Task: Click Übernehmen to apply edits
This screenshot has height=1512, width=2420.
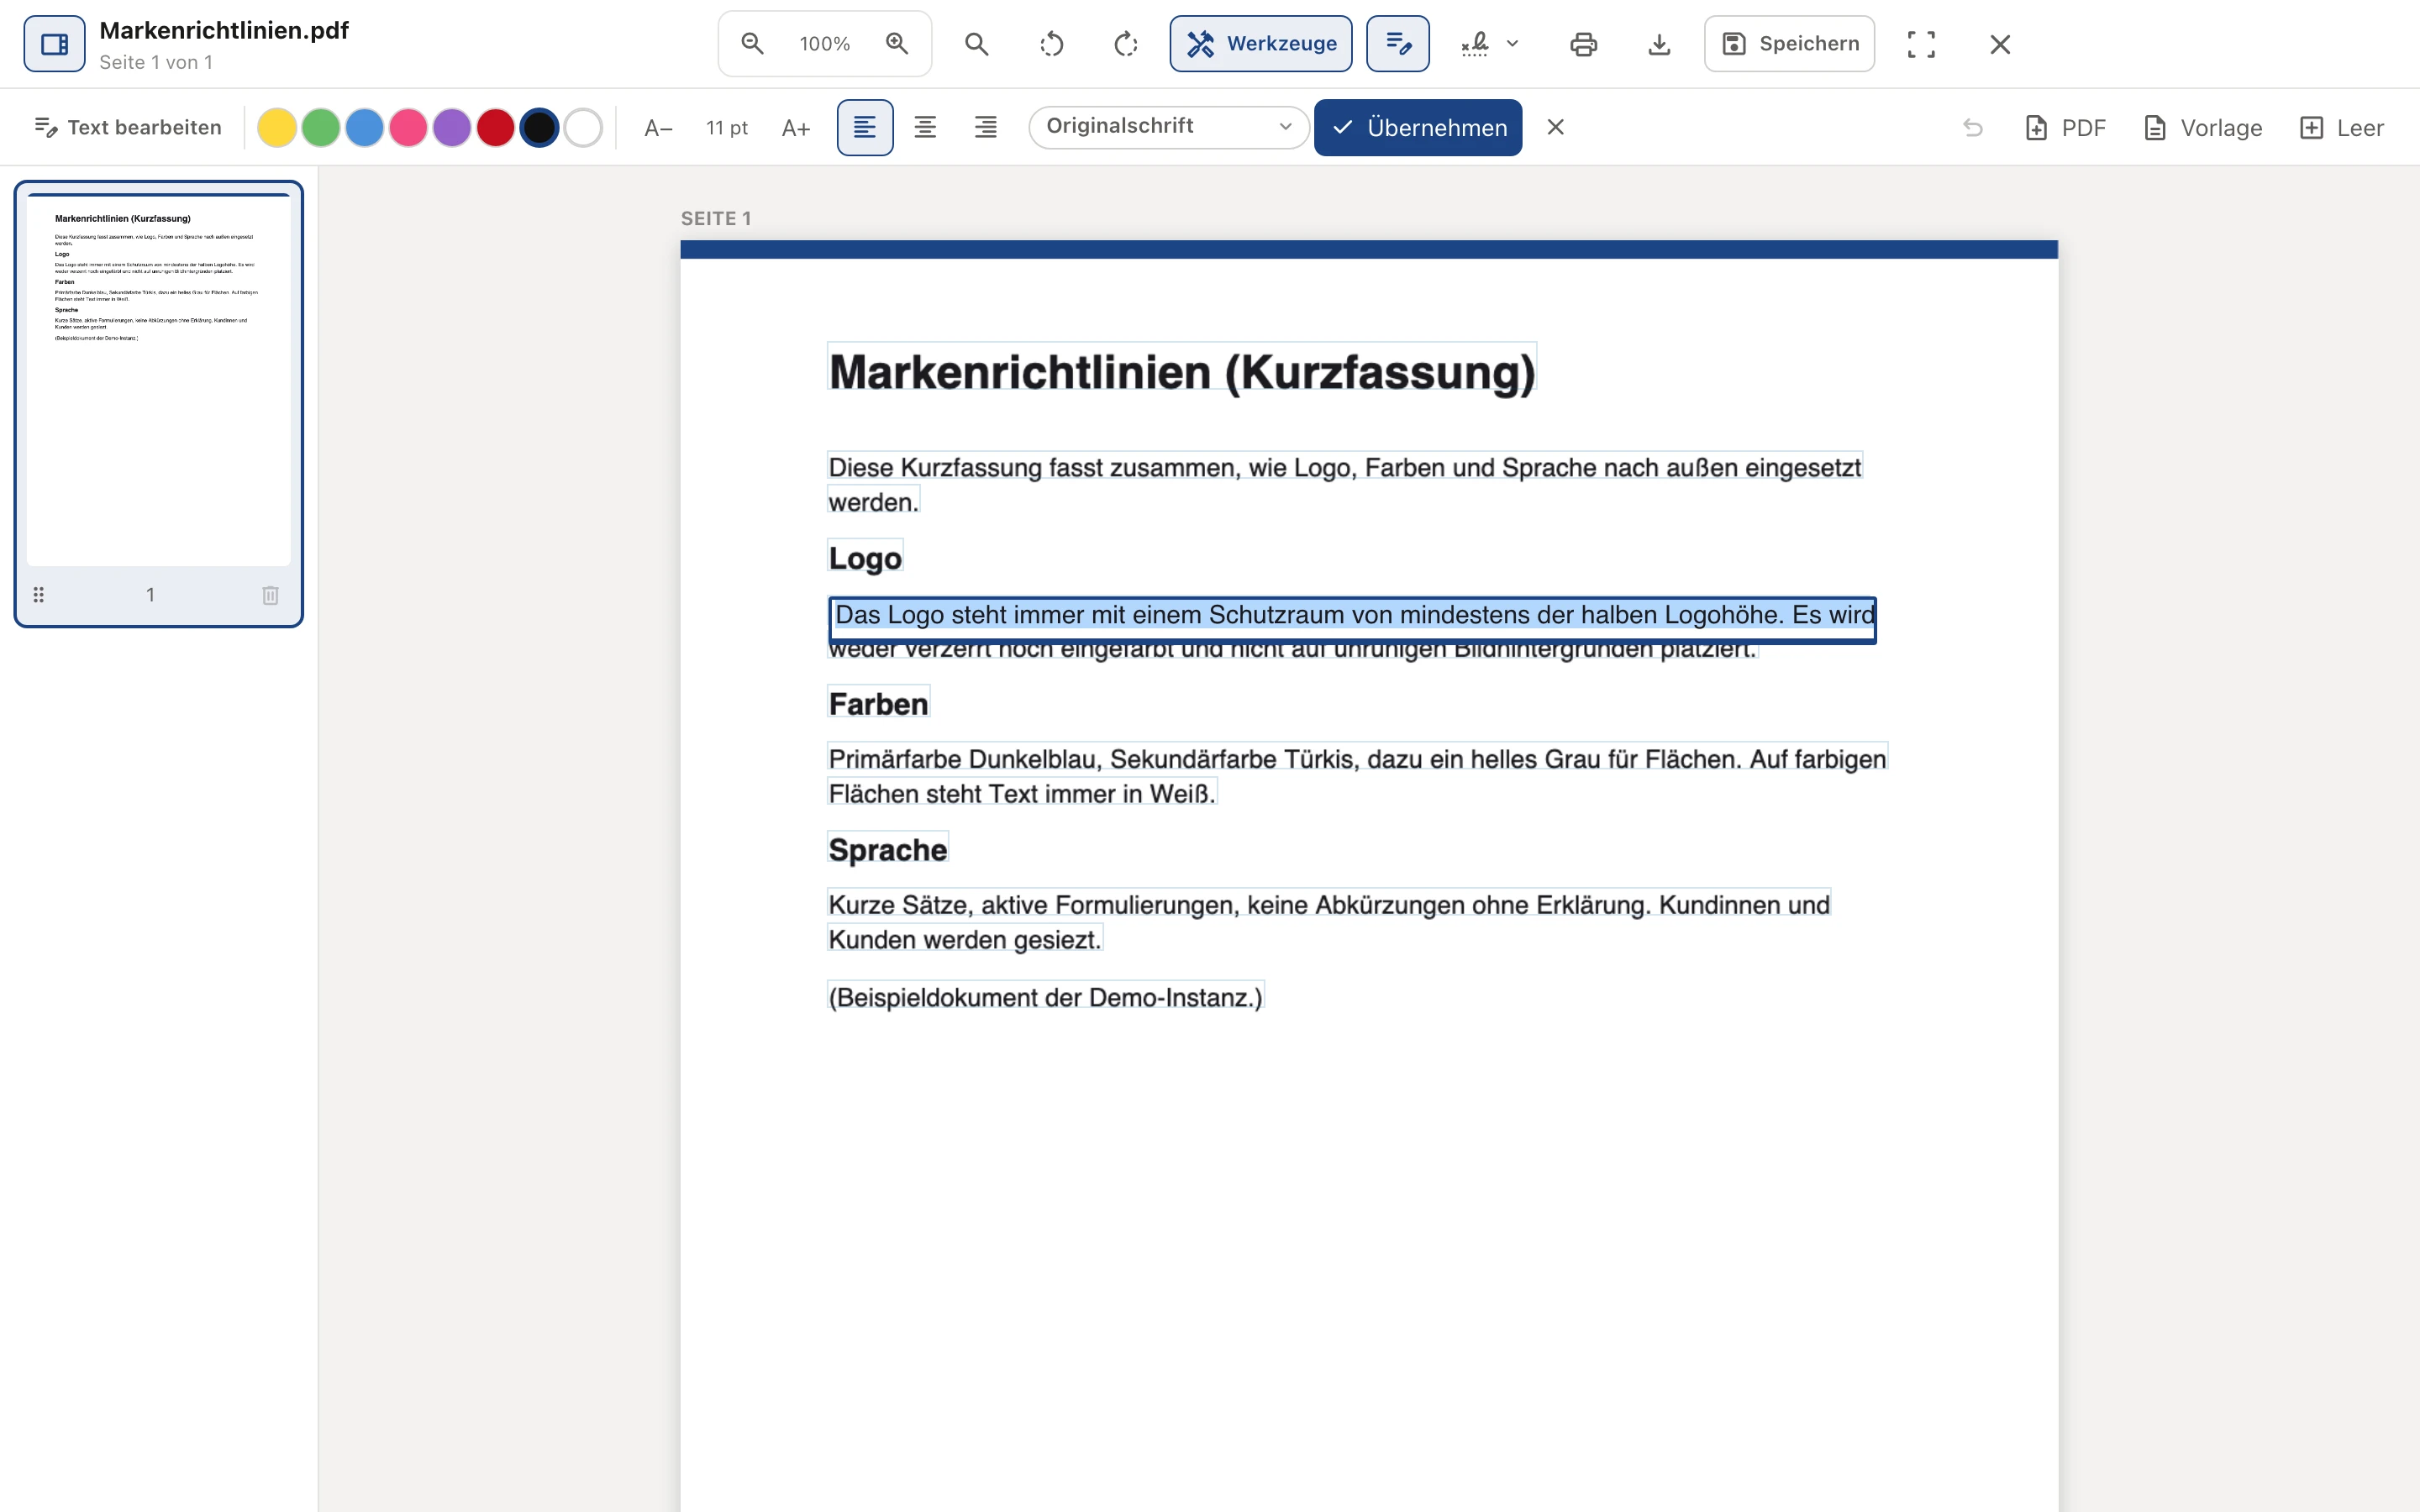Action: 1418,128
